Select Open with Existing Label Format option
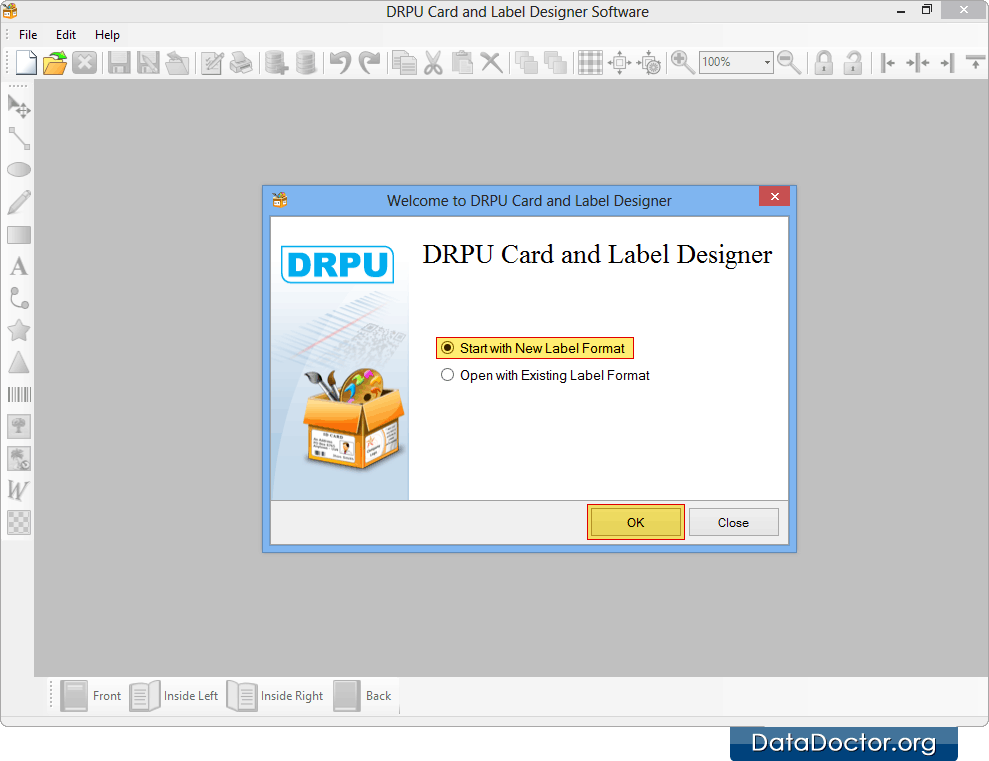Viewport: 989px width, 761px height. point(545,375)
